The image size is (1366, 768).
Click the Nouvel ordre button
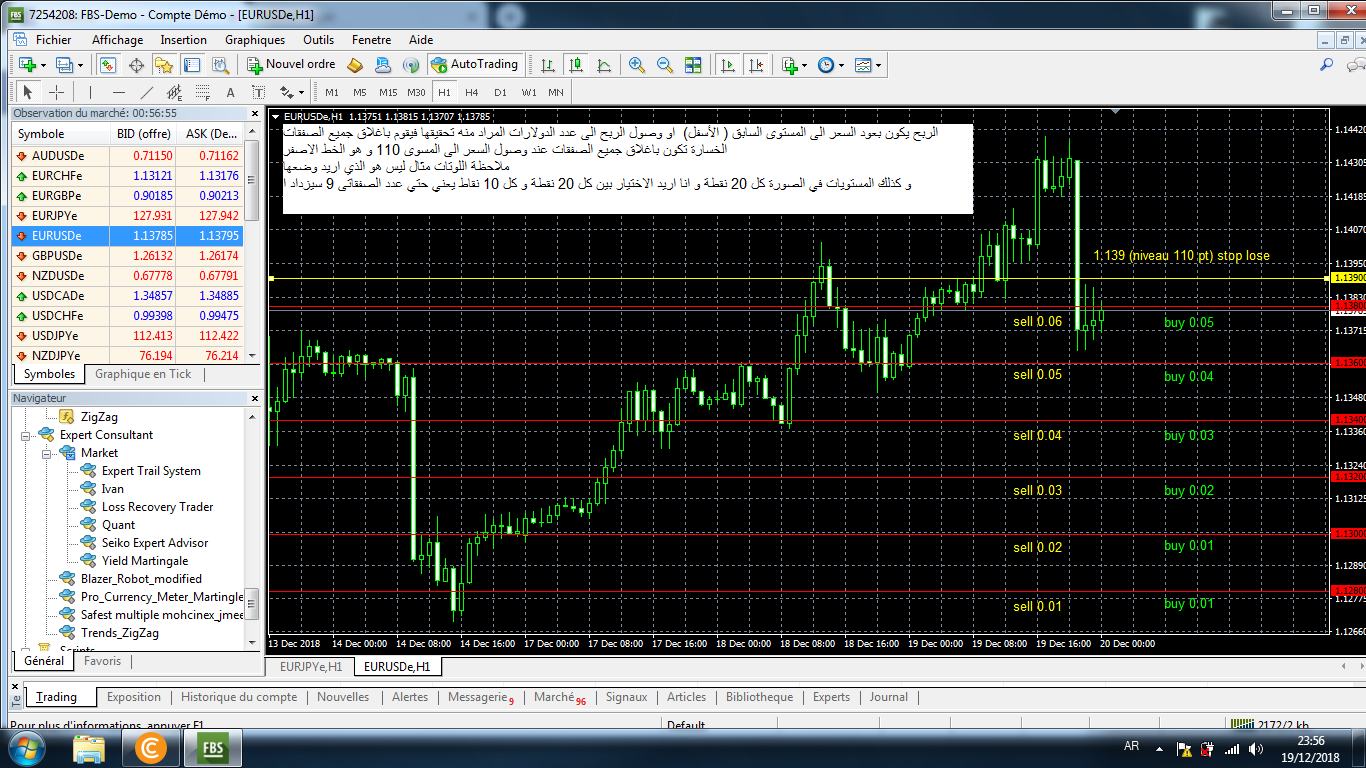[291, 64]
